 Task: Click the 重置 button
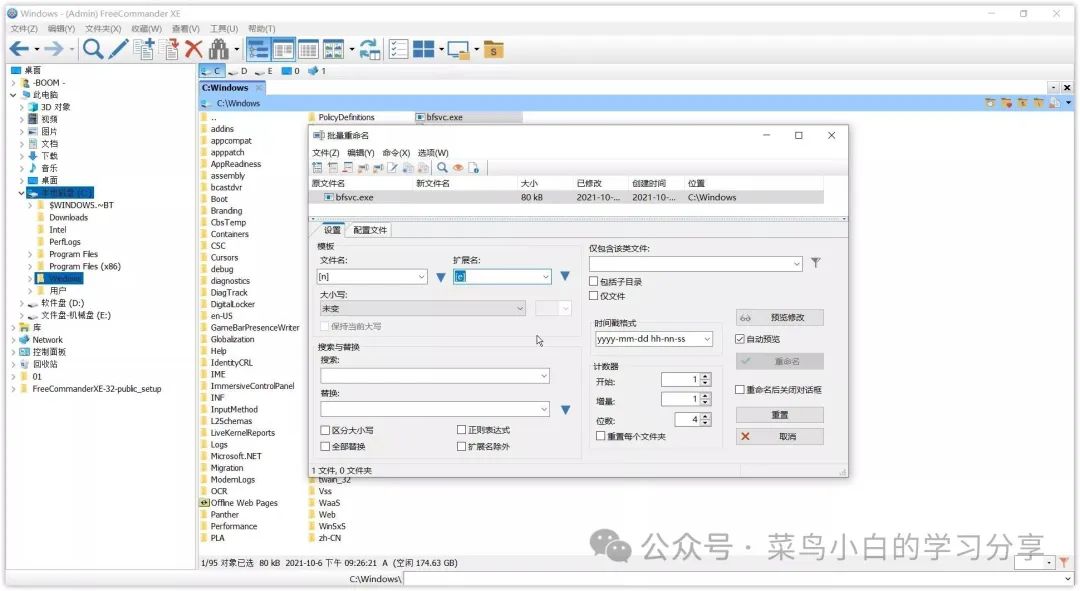point(780,415)
